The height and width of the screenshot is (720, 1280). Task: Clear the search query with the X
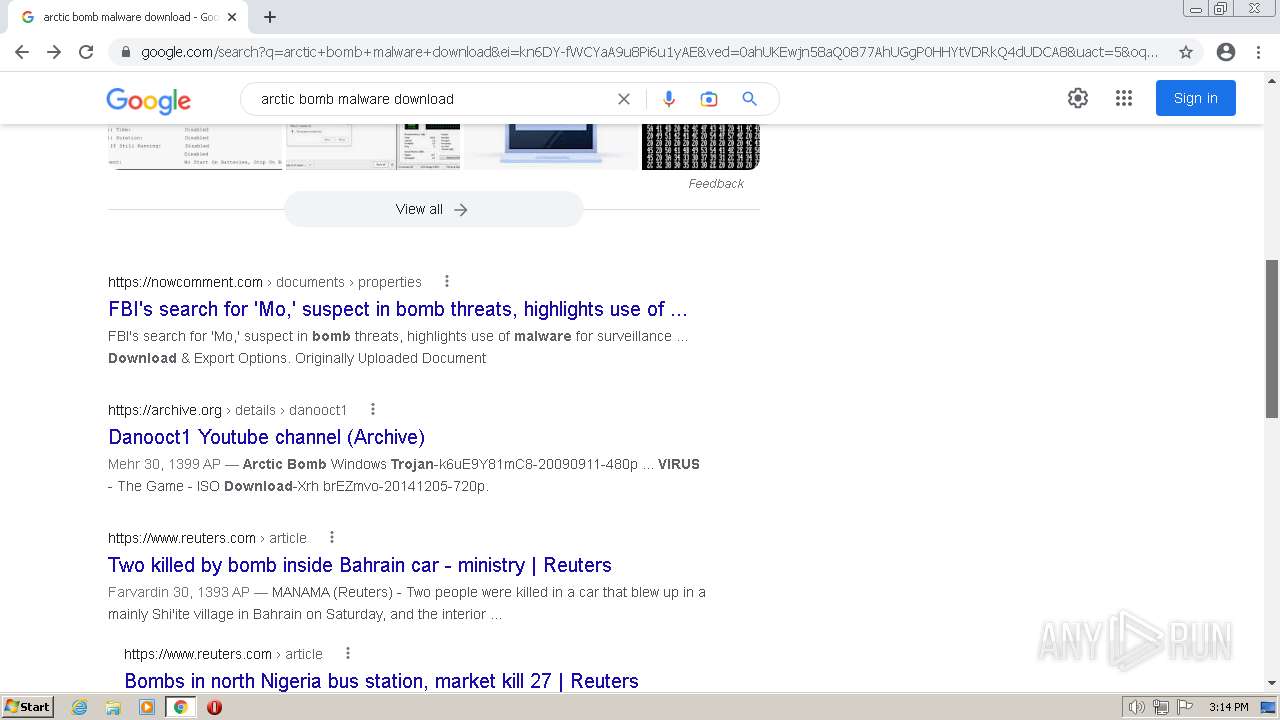pyautogui.click(x=624, y=99)
